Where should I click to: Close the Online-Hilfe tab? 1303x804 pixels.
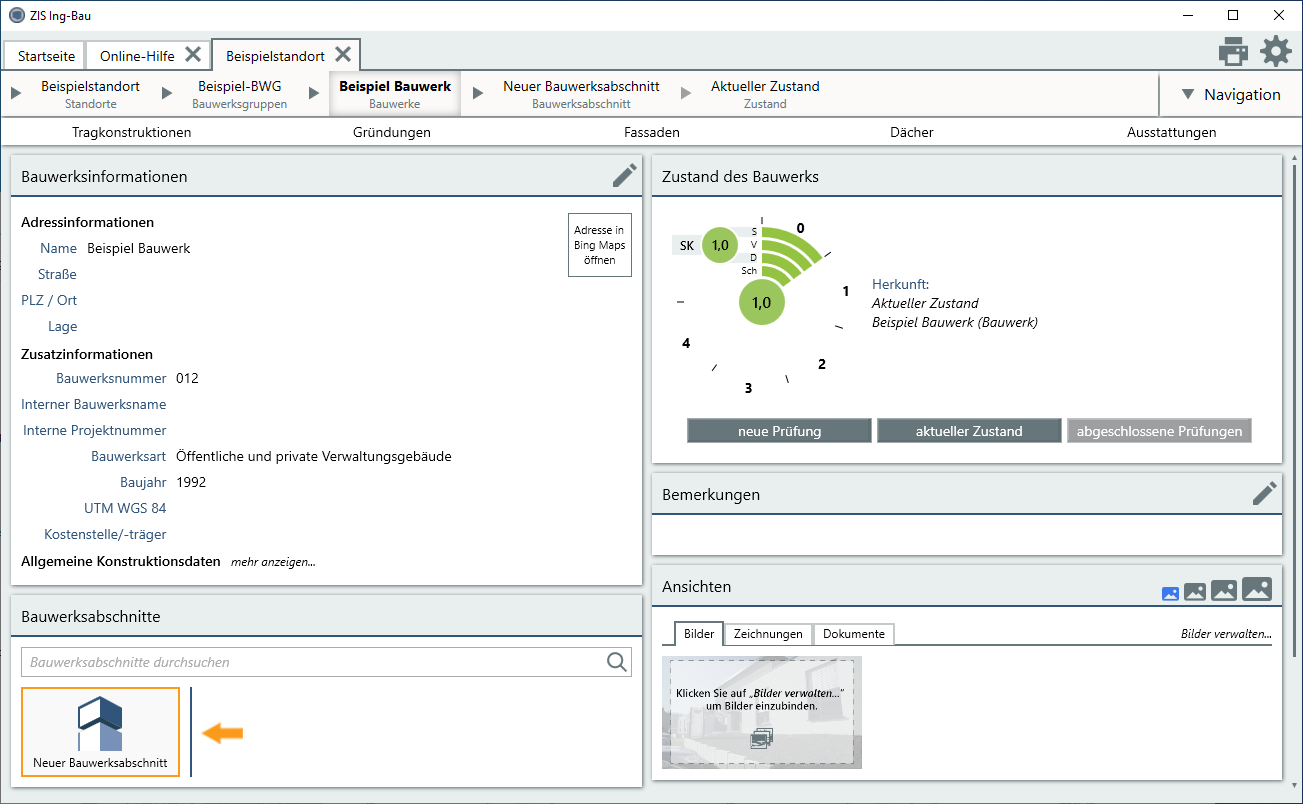tap(193, 55)
